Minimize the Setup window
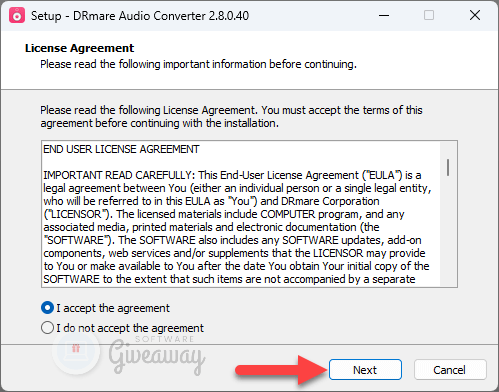Image resolution: width=499 pixels, height=392 pixels. tap(384, 15)
